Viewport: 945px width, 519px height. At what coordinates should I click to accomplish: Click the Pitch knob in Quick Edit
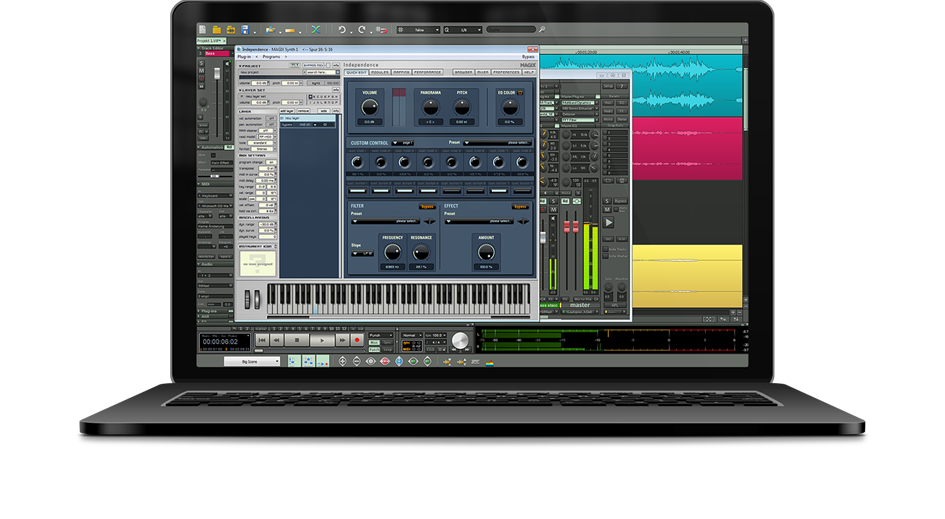click(x=462, y=107)
